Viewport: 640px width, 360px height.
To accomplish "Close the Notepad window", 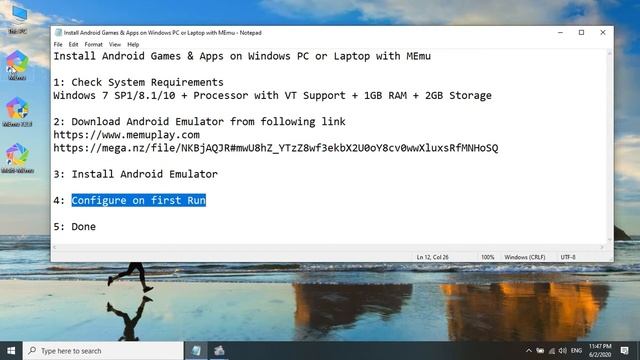I will click(603, 33).
